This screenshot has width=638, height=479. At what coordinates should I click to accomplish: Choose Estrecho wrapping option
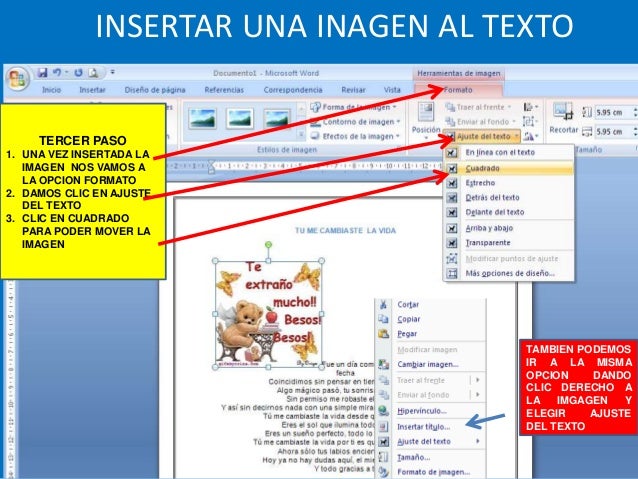click(x=509, y=183)
